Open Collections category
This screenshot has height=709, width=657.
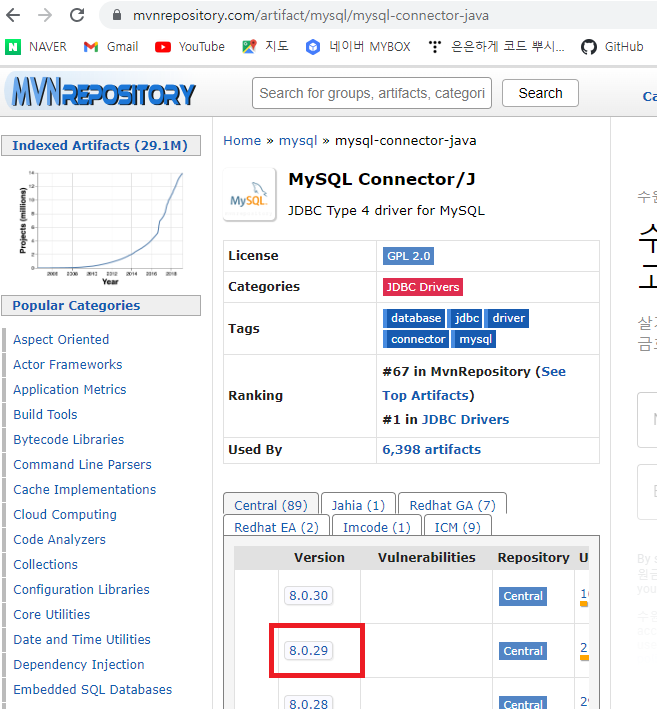click(x=46, y=564)
